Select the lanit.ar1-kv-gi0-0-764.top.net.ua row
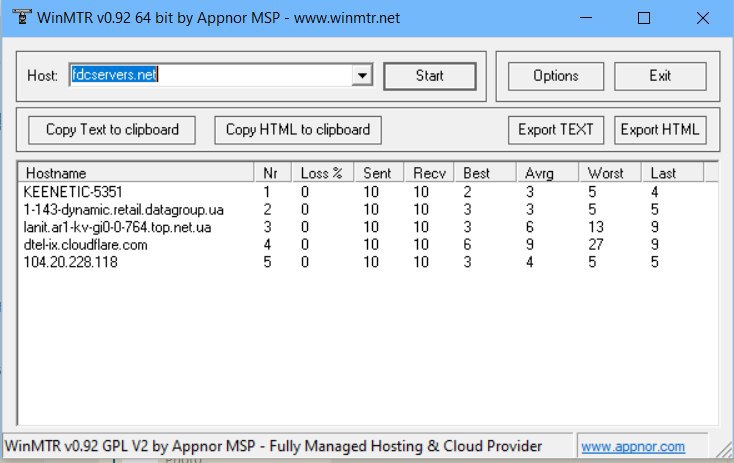The height and width of the screenshot is (463, 734). pos(367,227)
